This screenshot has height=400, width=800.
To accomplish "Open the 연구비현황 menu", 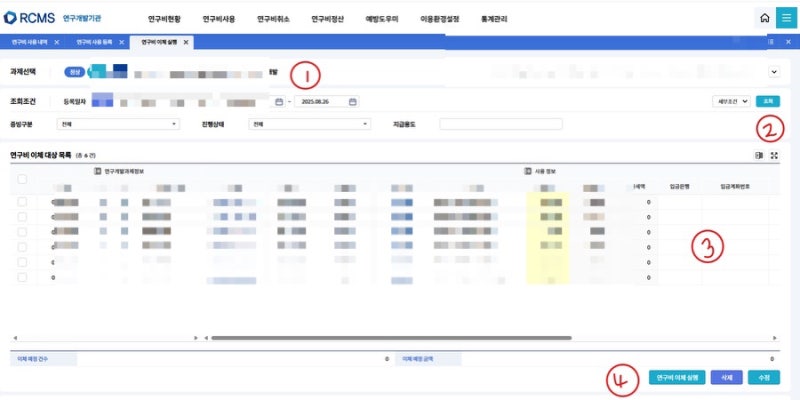I will point(164,19).
